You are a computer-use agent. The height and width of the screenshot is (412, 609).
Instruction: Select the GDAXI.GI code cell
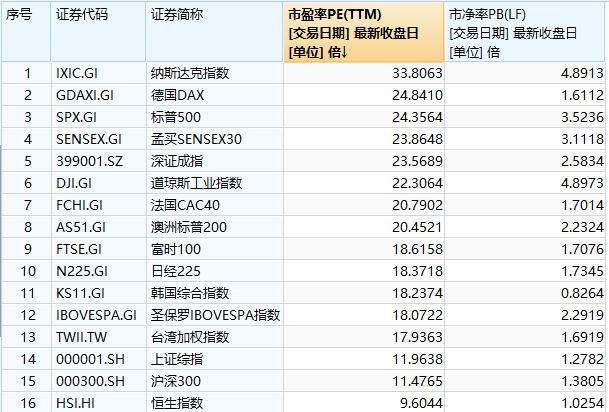coord(98,95)
